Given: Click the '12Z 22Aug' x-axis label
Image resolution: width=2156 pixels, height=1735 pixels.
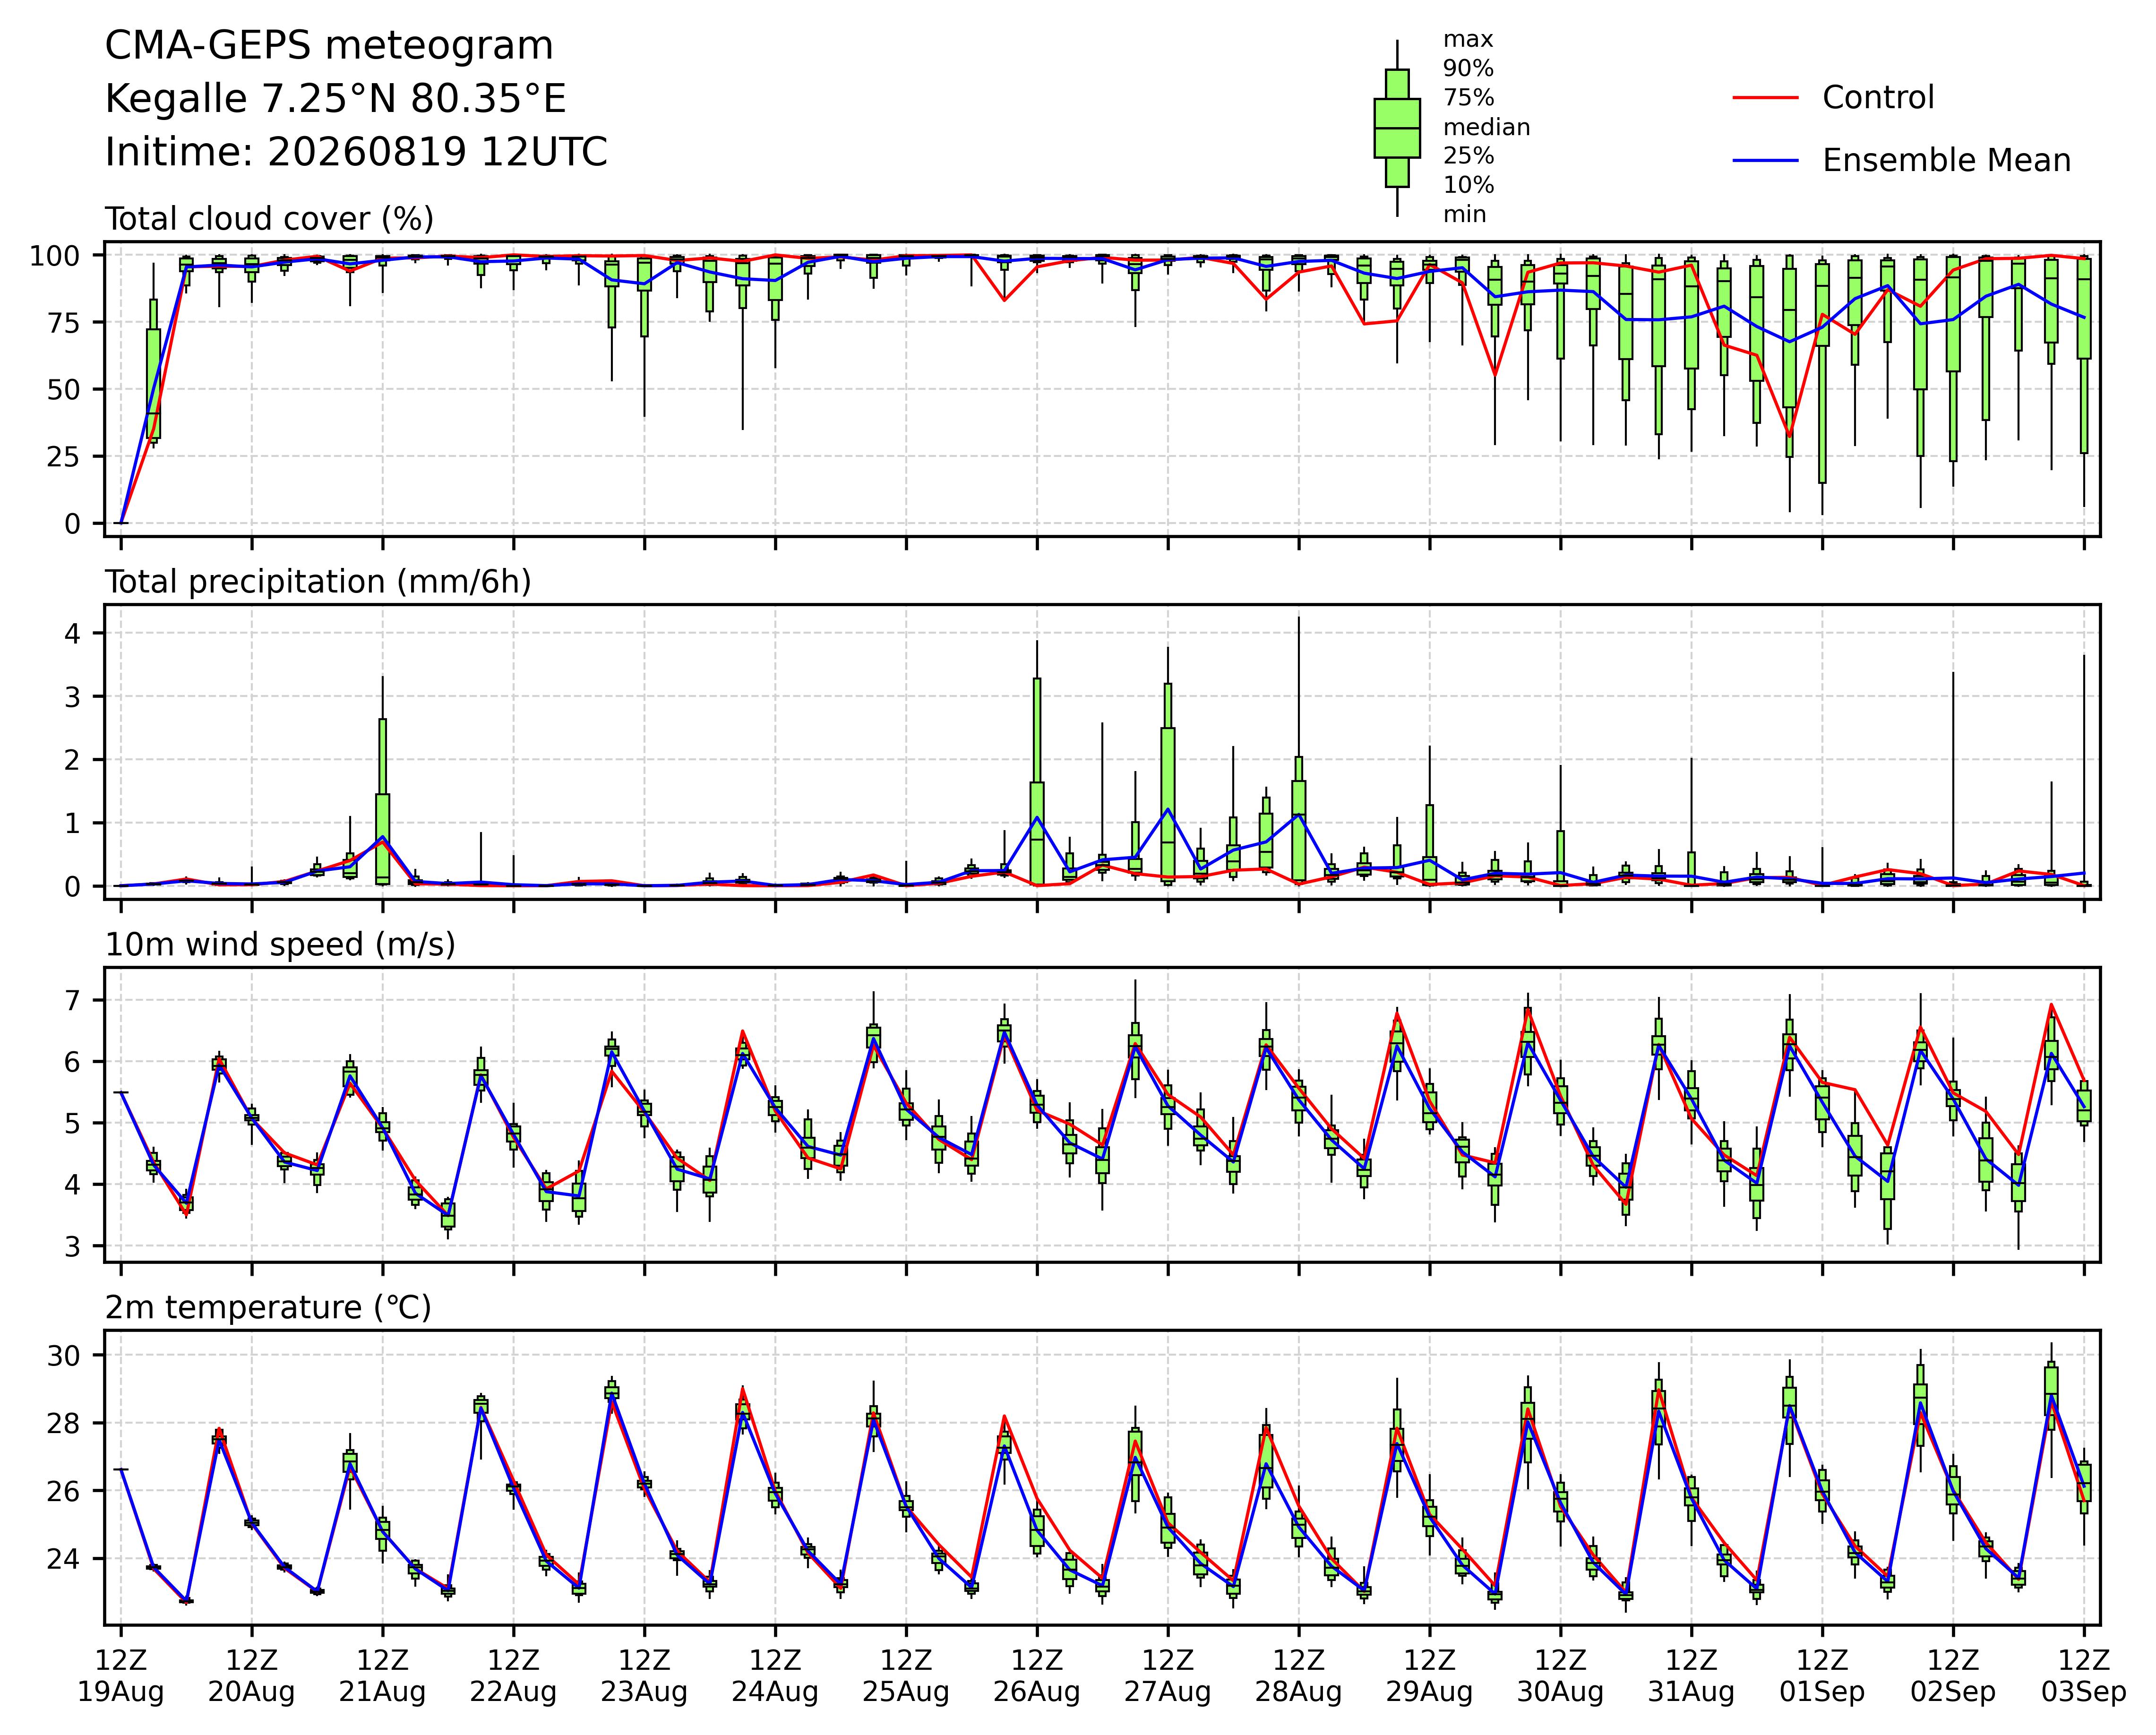Looking at the screenshot, I should tap(514, 1676).
